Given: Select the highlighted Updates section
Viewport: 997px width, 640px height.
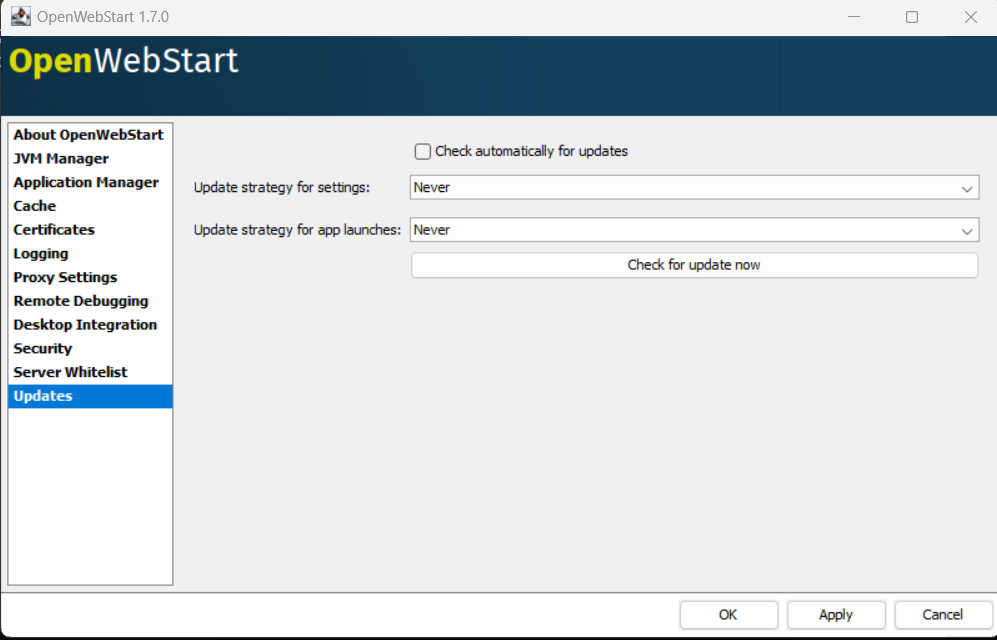Looking at the screenshot, I should [90, 396].
